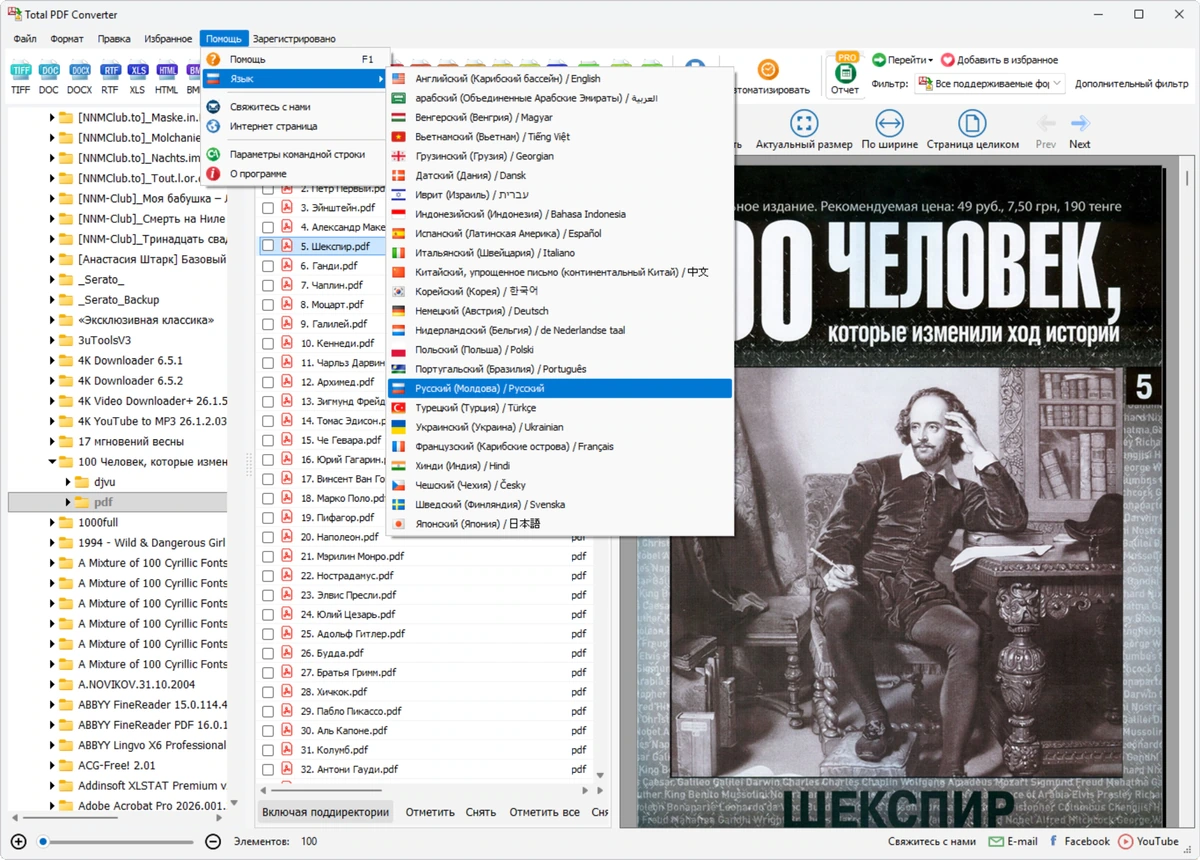Open the 'Интернет страница' menu entry

click(x=293, y=126)
